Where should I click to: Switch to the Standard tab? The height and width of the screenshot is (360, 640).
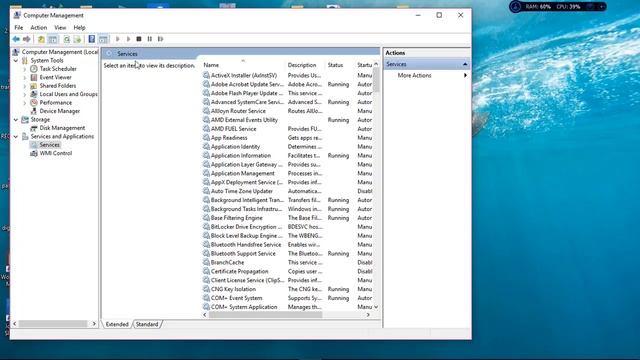pos(147,324)
